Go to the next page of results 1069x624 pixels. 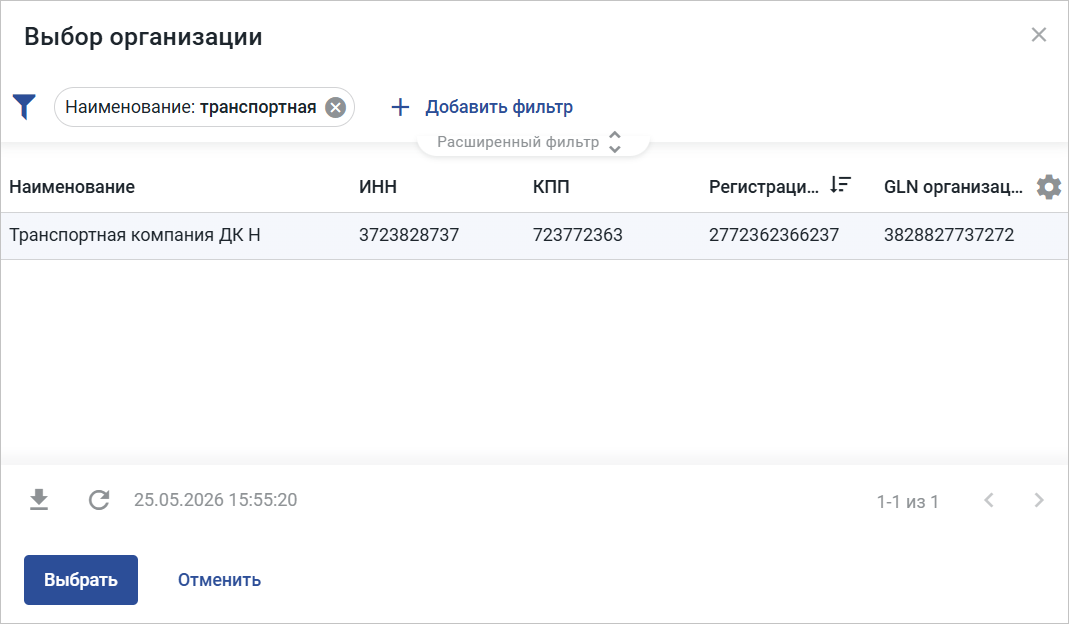1038,500
